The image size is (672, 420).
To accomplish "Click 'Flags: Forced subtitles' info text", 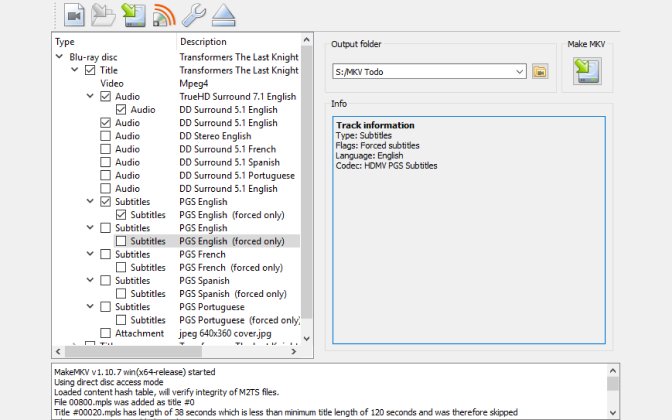I will [378, 146].
